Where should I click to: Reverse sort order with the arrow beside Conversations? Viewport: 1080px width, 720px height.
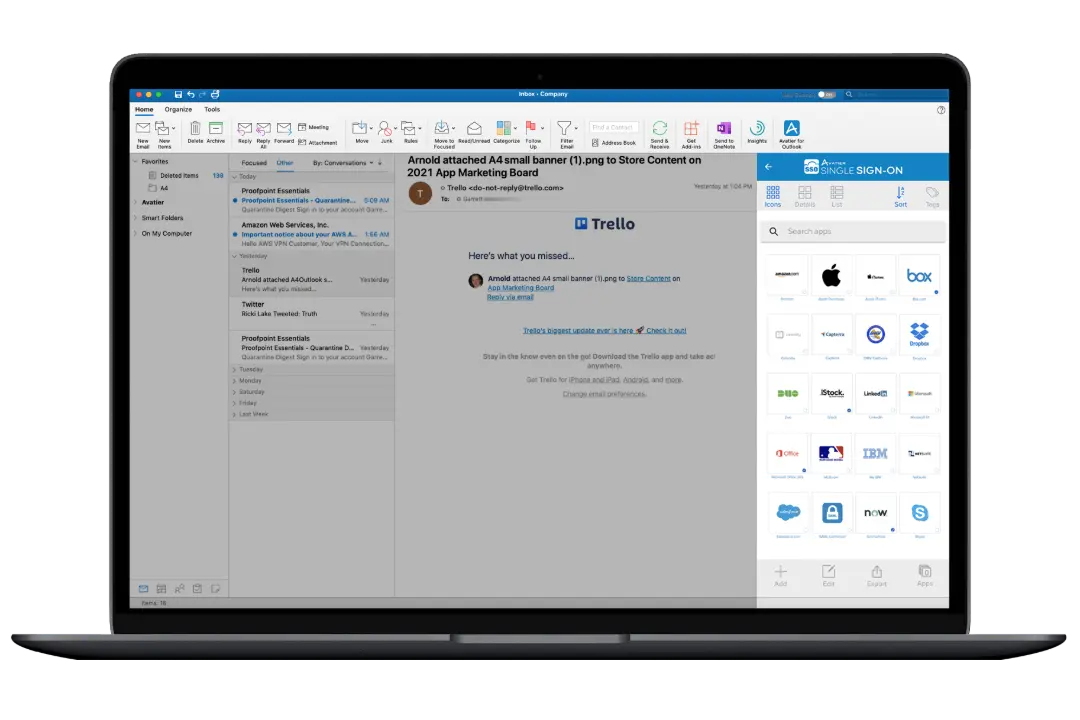(380, 163)
